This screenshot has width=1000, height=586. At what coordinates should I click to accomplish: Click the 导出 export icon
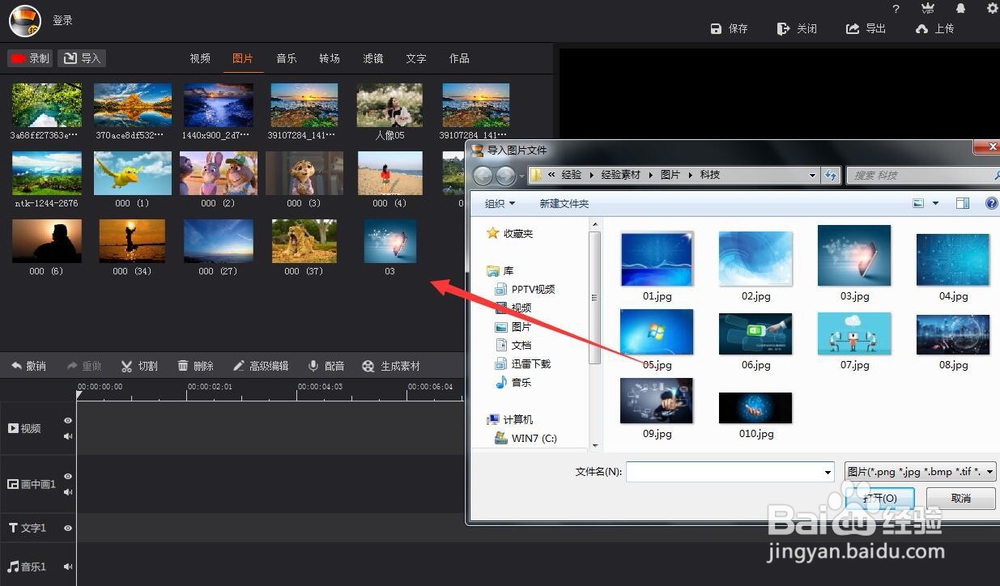pos(852,29)
